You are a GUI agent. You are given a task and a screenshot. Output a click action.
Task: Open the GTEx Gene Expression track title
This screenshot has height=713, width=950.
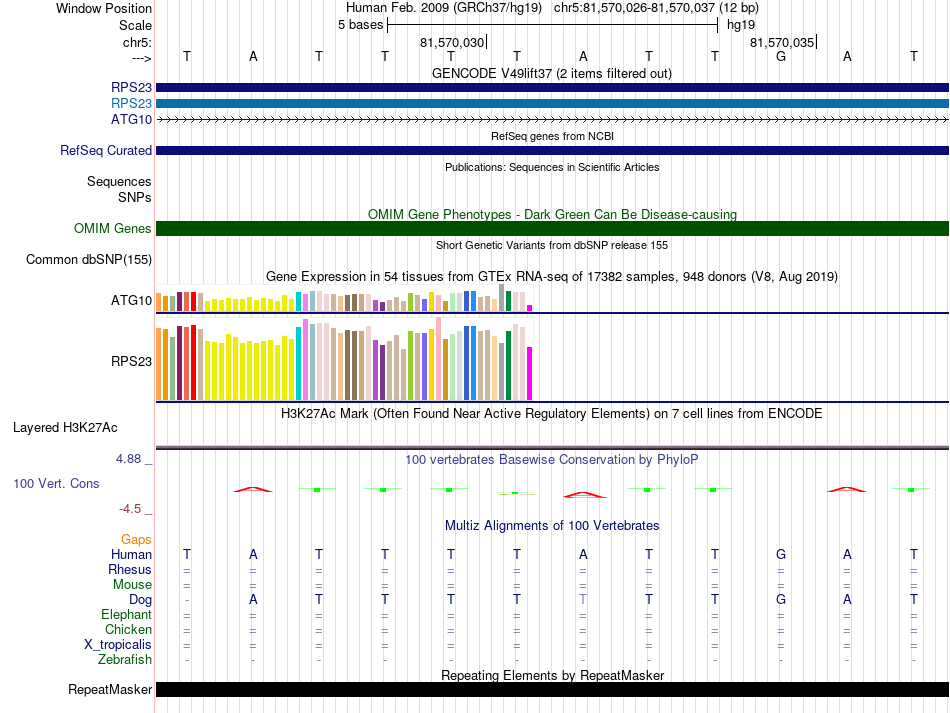(x=552, y=277)
